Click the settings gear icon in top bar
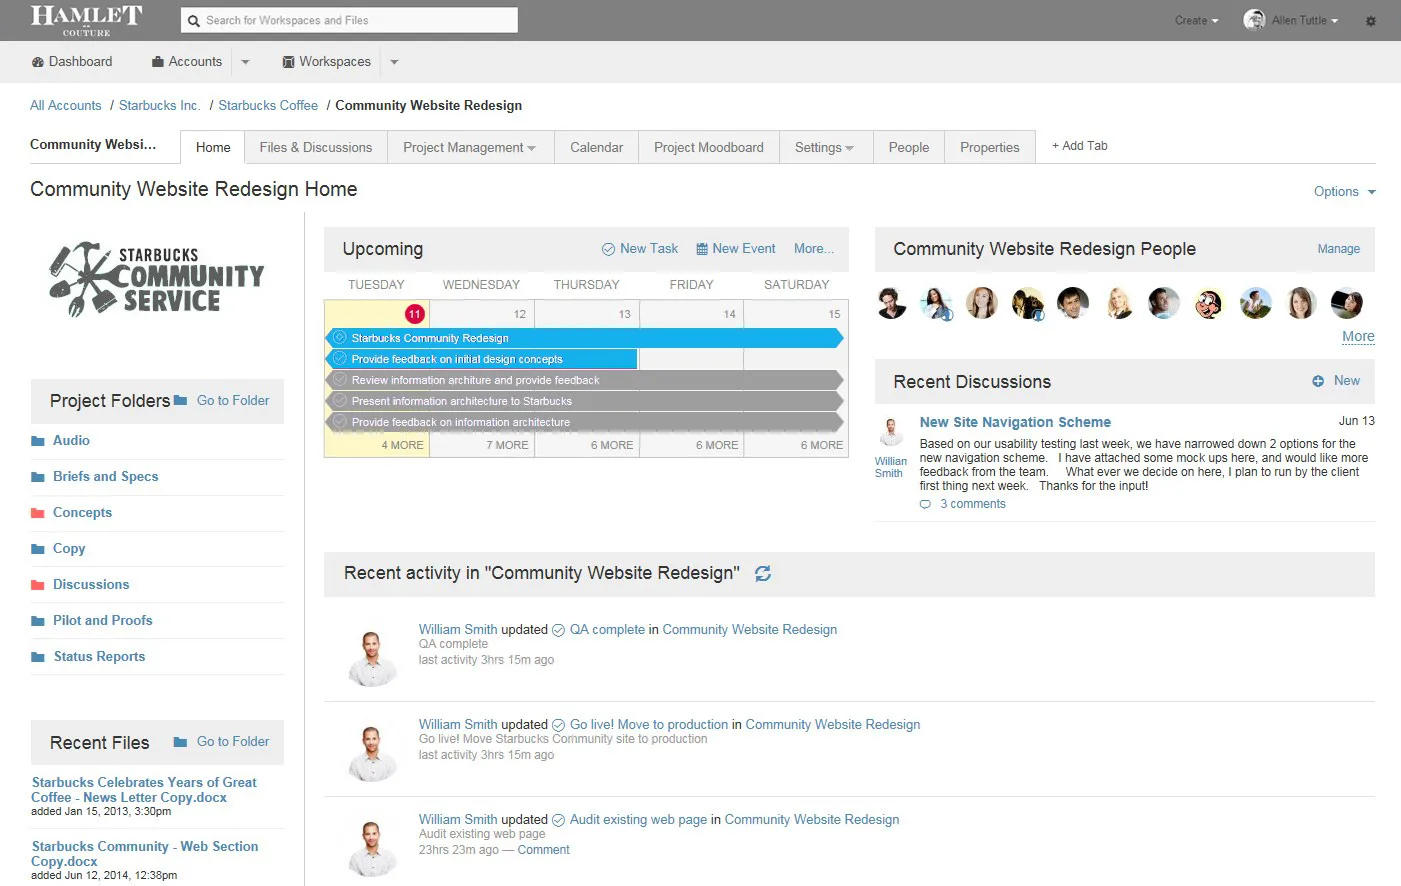The width and height of the screenshot is (1401, 886). [x=1371, y=21]
